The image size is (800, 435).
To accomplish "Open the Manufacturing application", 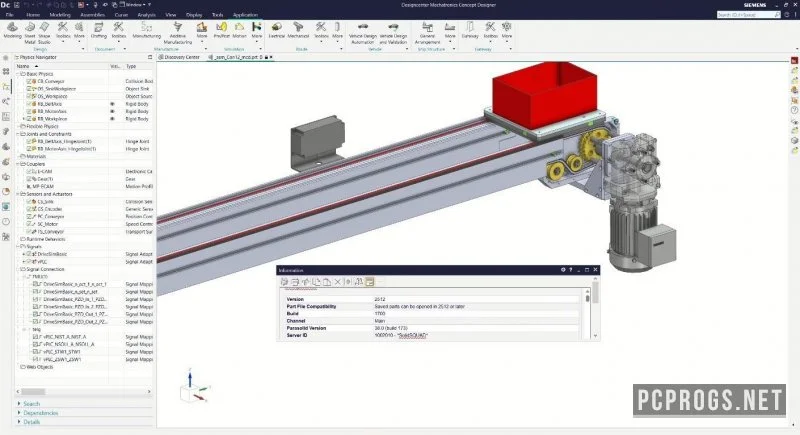I will [146, 30].
